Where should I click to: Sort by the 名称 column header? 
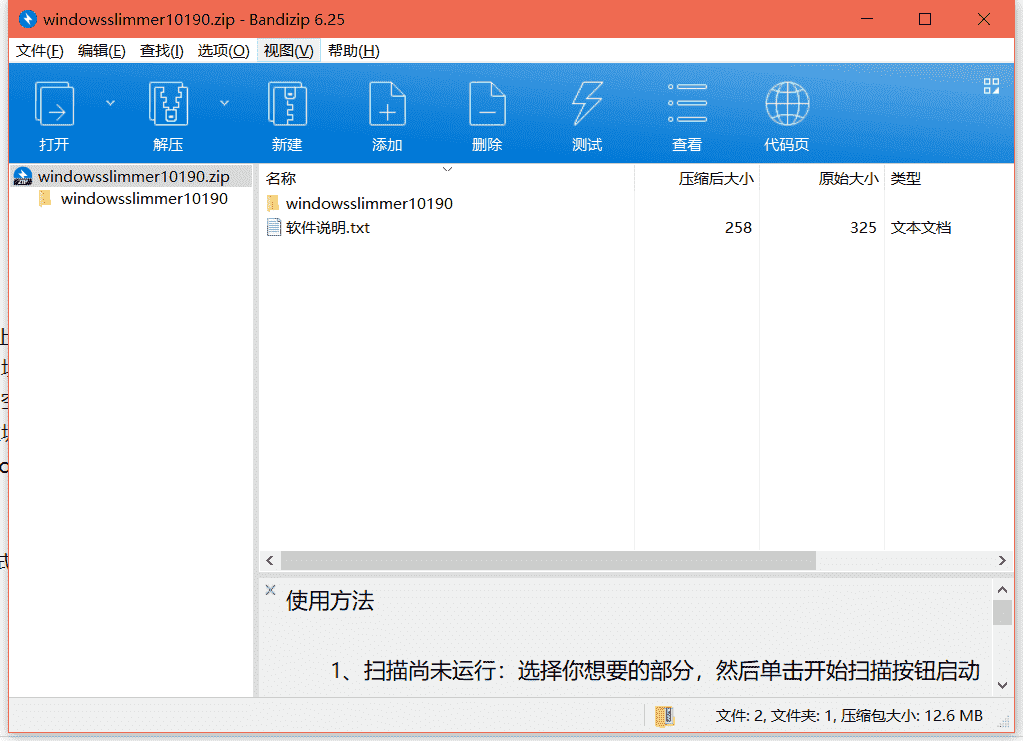tap(447, 178)
